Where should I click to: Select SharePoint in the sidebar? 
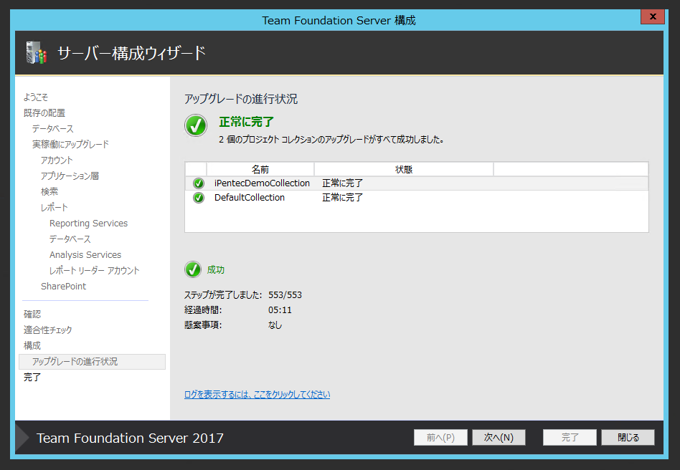[63, 286]
